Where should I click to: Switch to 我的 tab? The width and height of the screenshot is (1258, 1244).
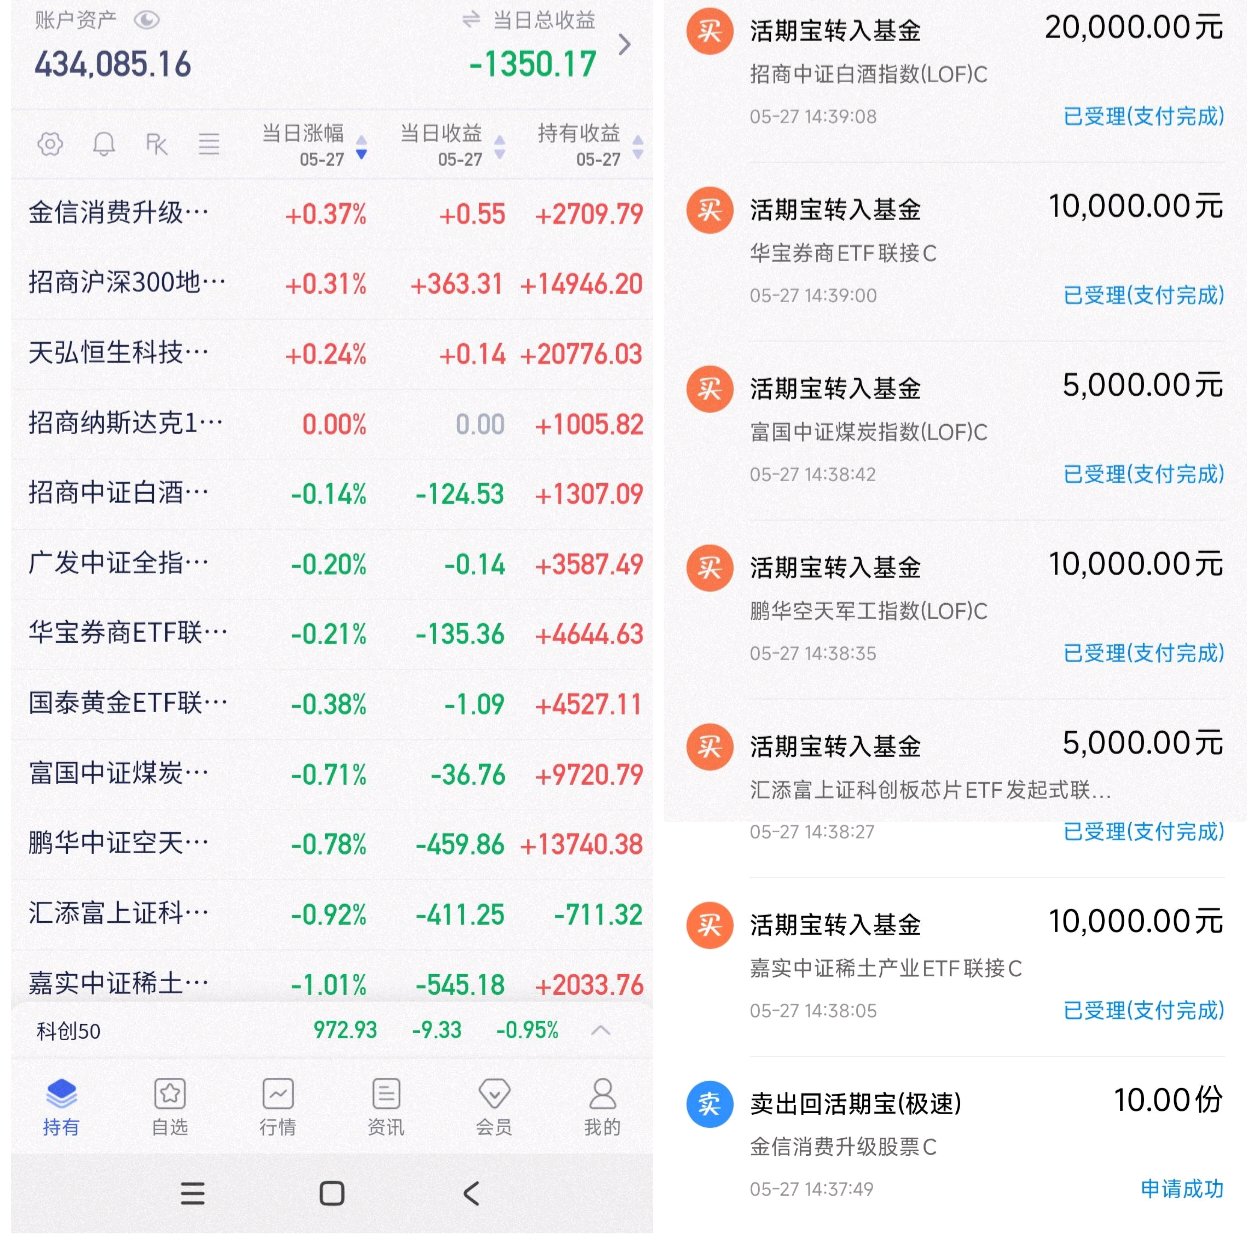[602, 1107]
